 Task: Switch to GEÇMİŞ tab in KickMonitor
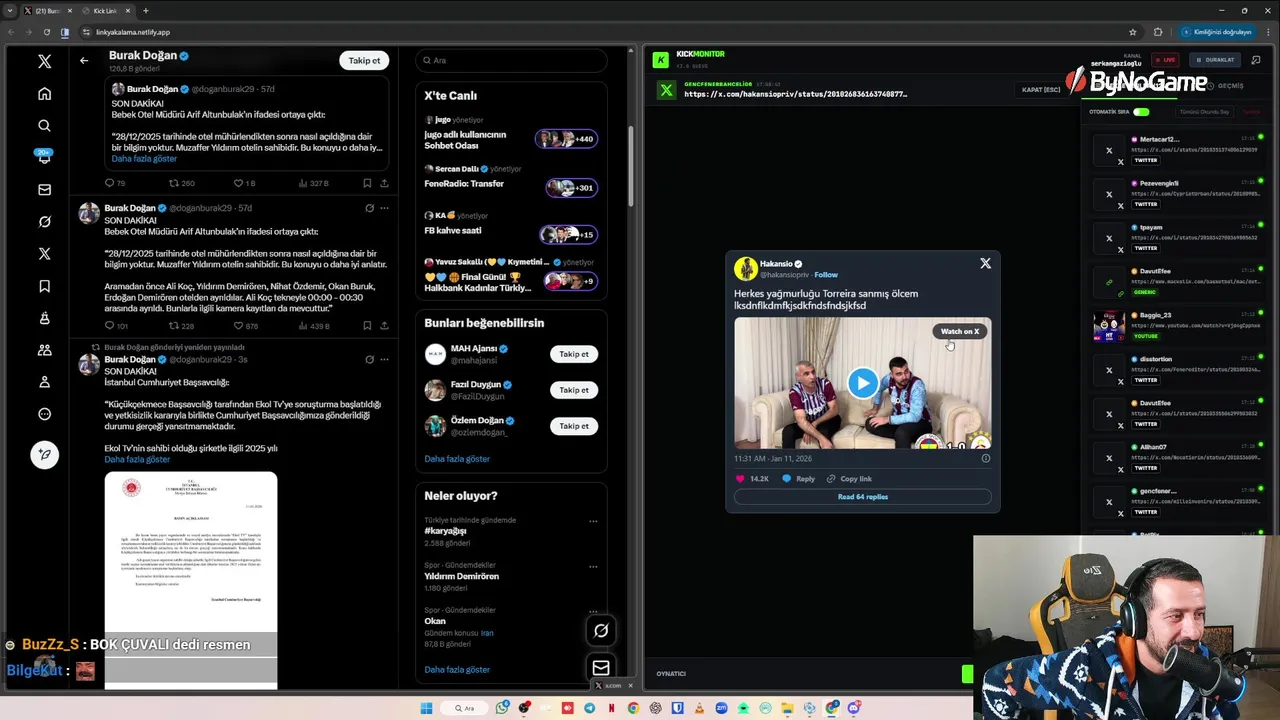pos(1225,86)
